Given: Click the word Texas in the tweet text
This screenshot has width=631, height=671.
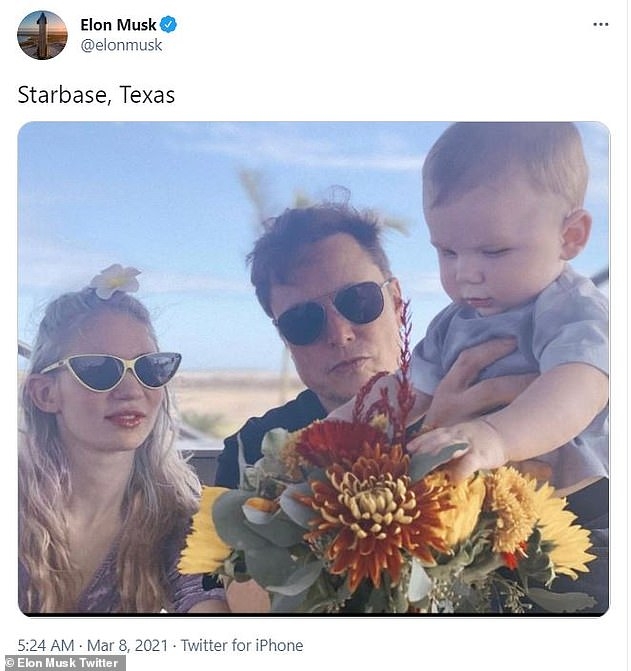Looking at the screenshot, I should [147, 95].
